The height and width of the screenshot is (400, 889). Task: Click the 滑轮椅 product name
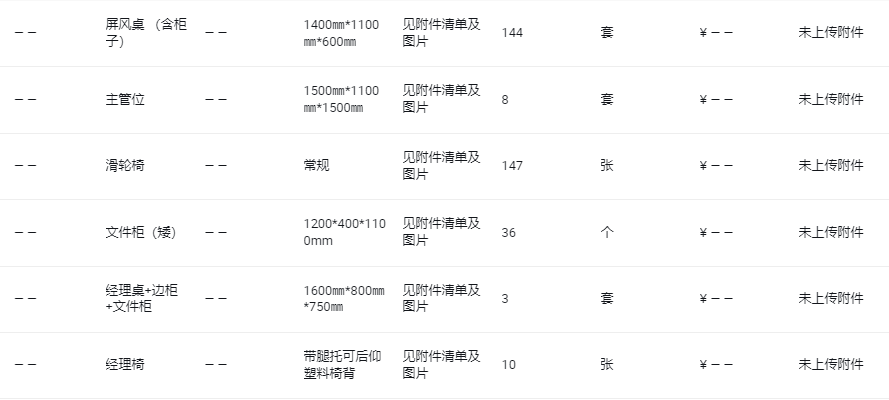[x=125, y=165]
